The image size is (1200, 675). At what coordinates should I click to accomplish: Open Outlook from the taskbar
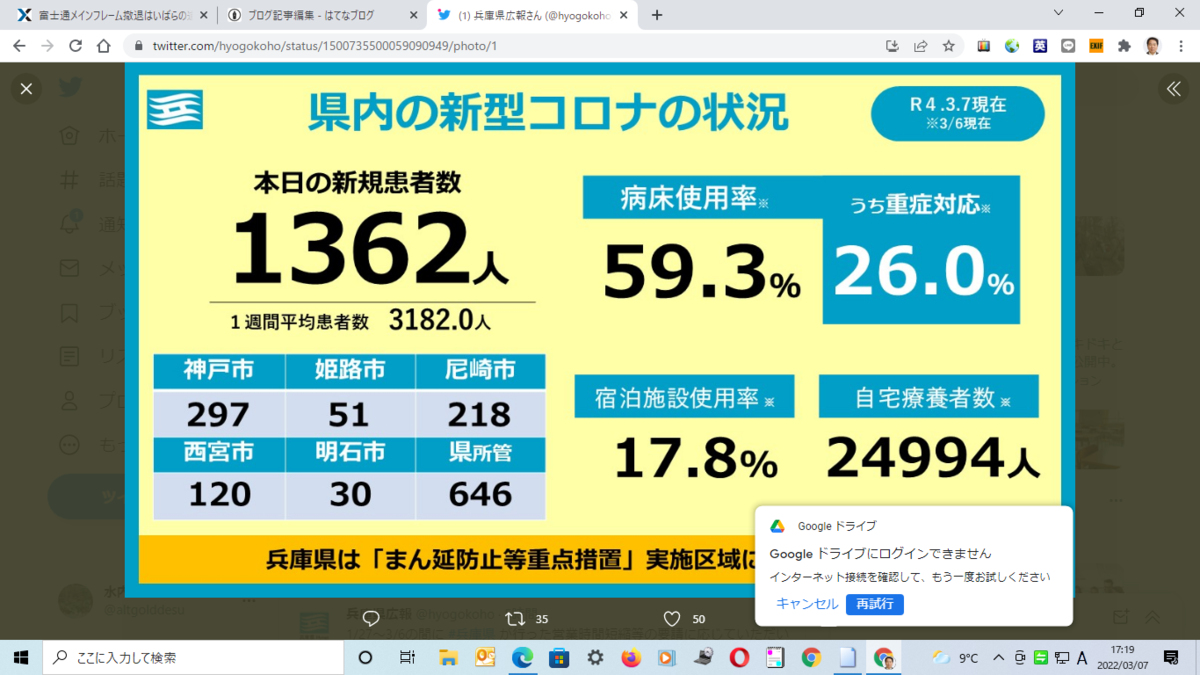tap(485, 657)
